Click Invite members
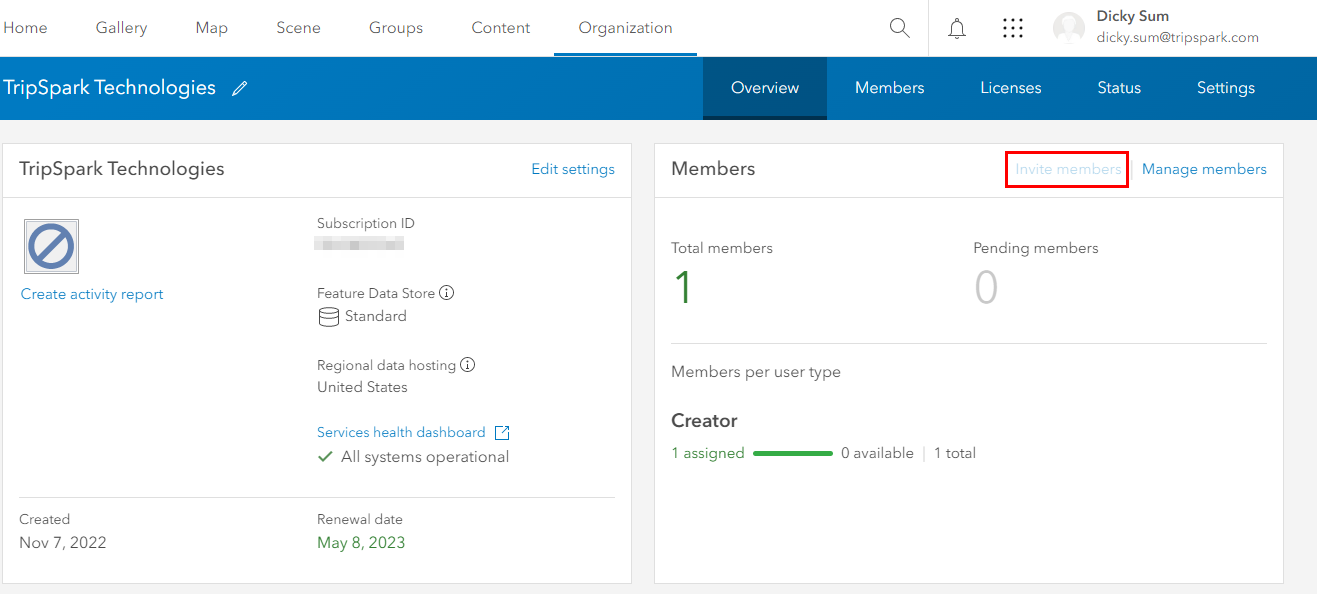 point(1066,169)
